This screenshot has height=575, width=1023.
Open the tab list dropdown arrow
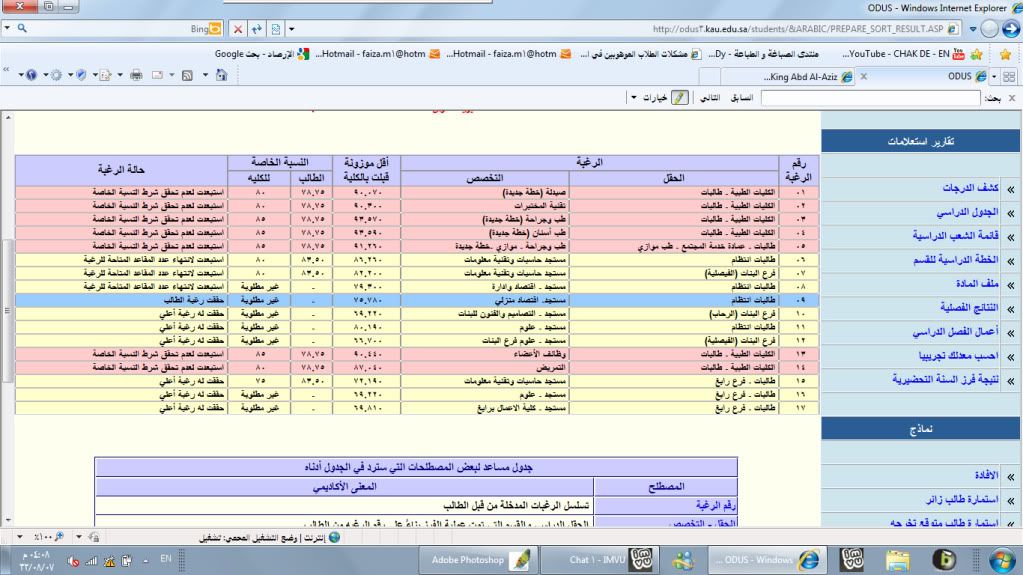pos(990,76)
